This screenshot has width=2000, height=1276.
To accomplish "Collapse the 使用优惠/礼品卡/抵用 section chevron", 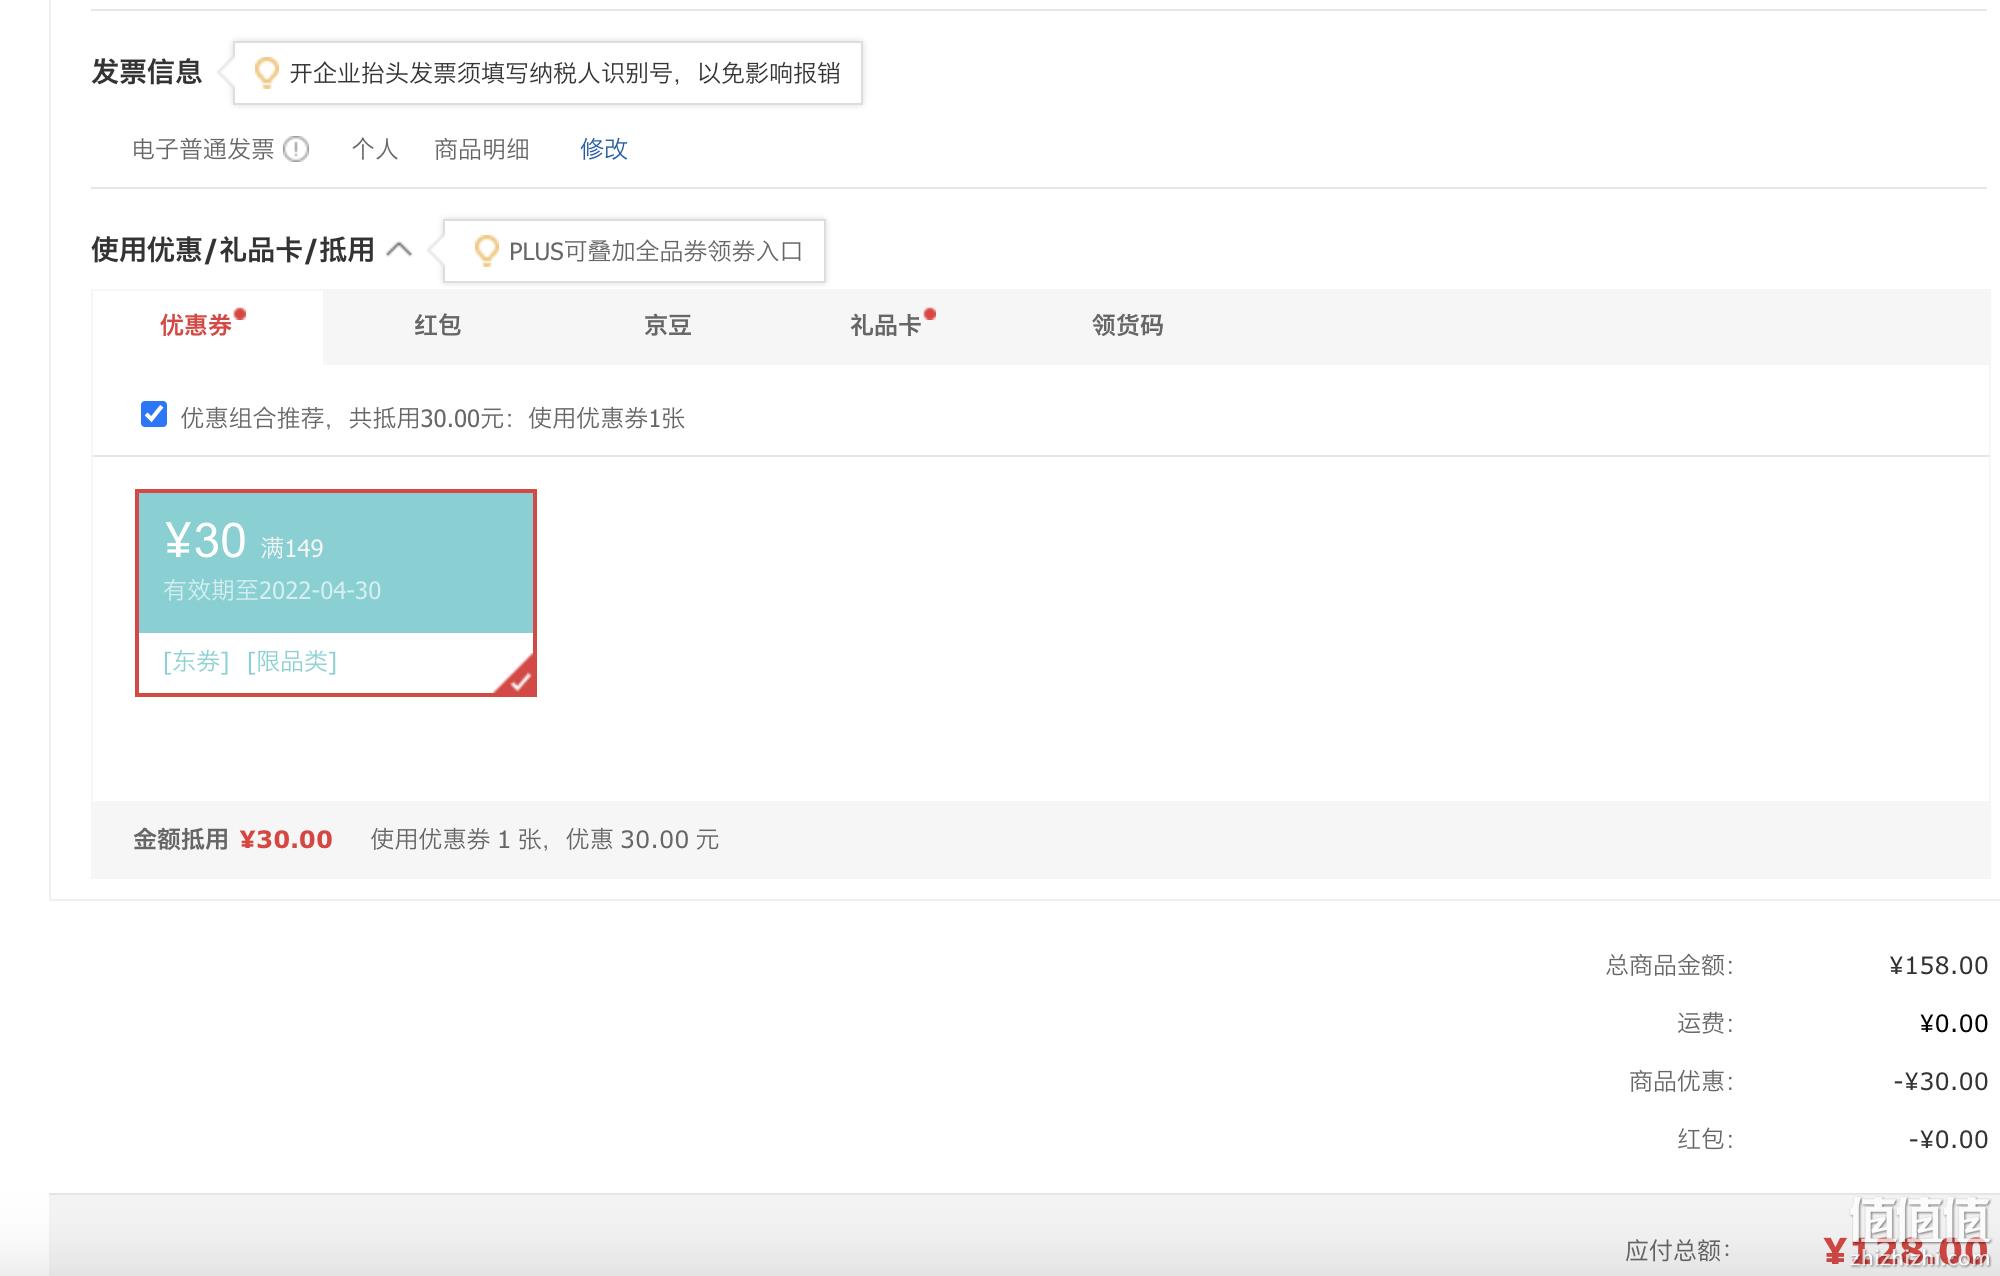I will click(x=399, y=249).
